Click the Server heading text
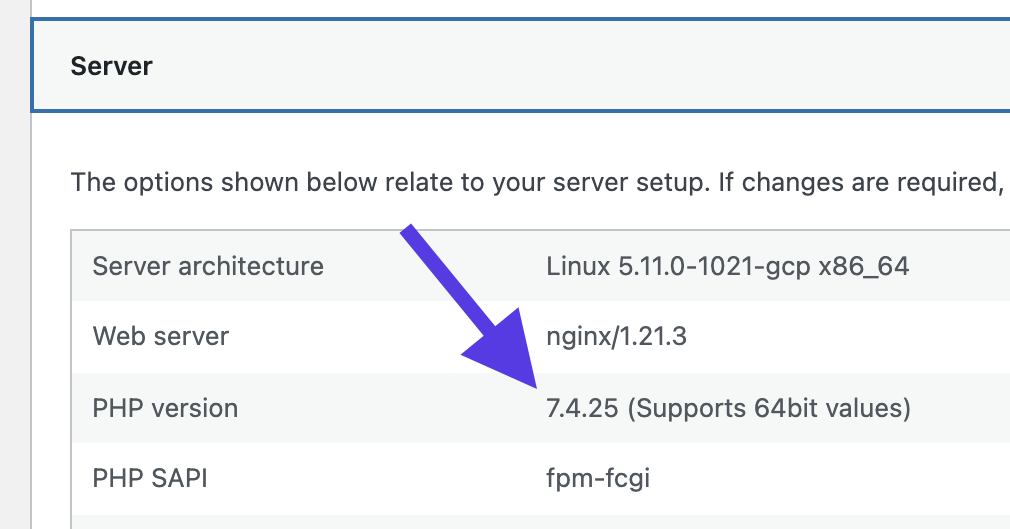This screenshot has height=529, width=1010. click(x=111, y=67)
